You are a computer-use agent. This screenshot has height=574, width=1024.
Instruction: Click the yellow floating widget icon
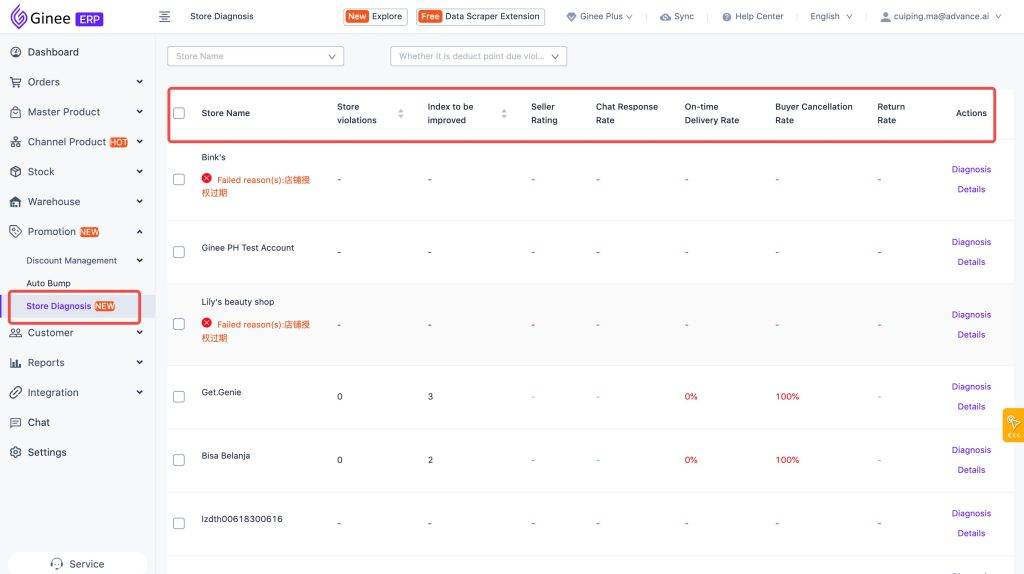(x=1013, y=425)
